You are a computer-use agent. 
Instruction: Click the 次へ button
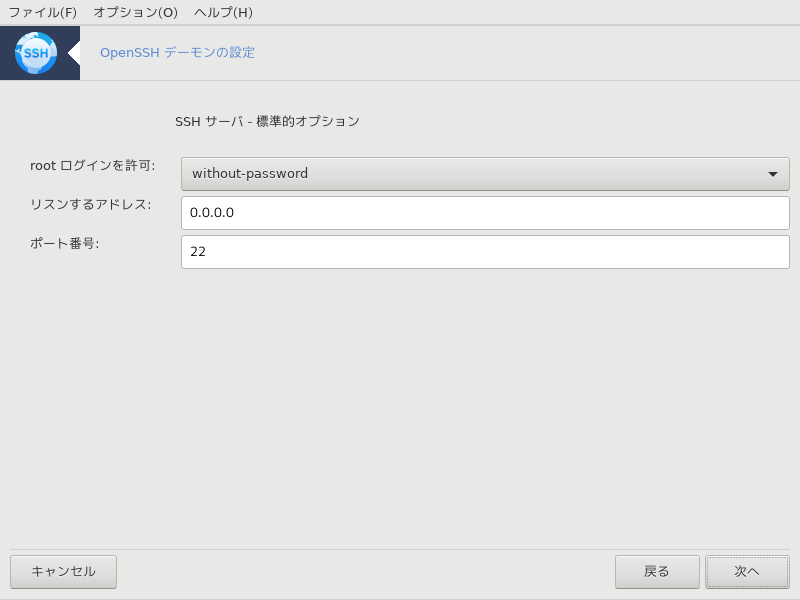pyautogui.click(x=747, y=572)
